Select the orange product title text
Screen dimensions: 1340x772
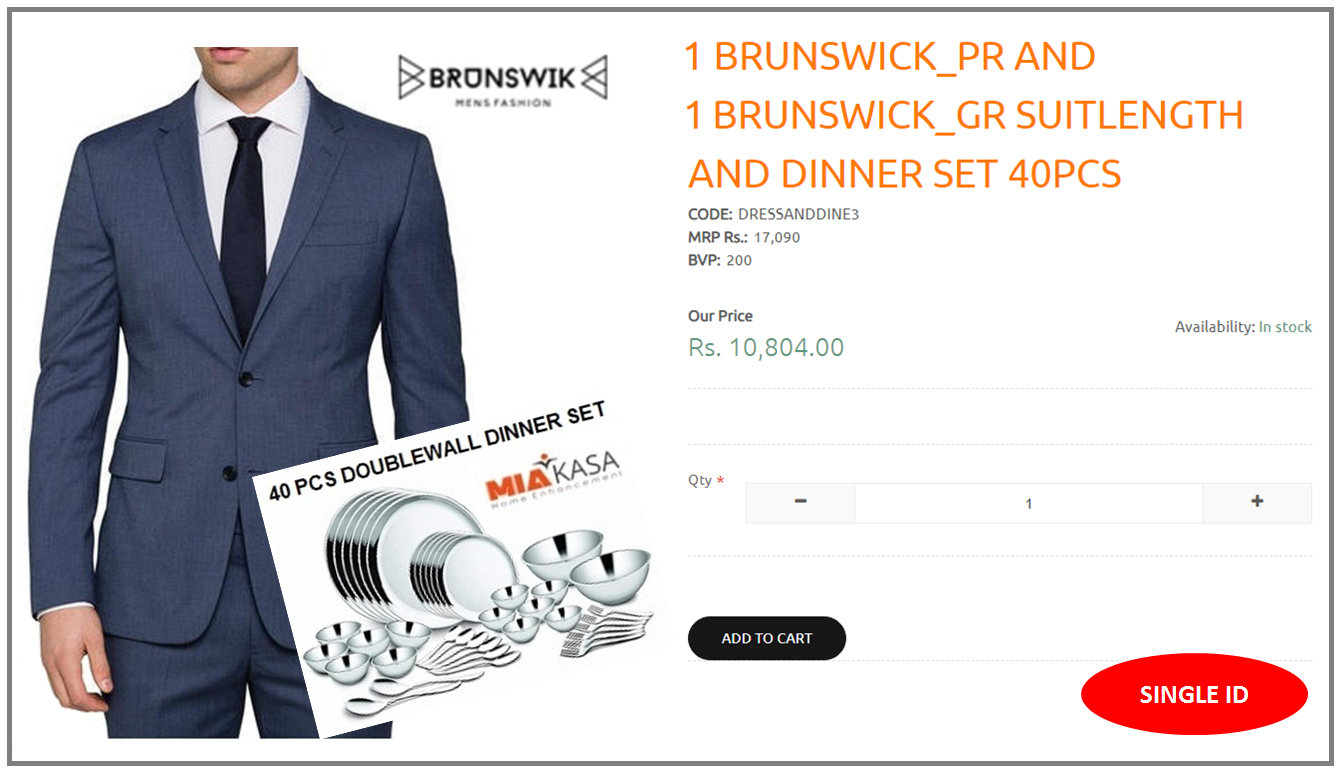[965, 115]
